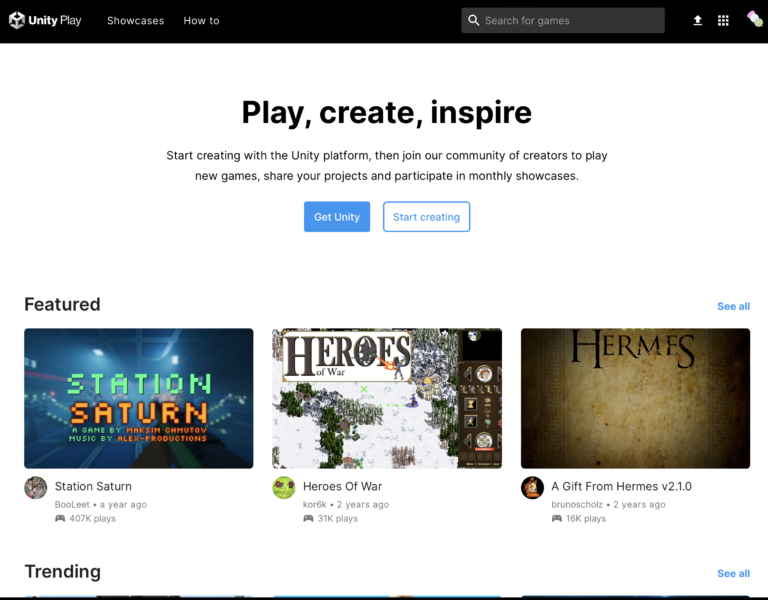The width and height of the screenshot is (768, 600).
Task: Open the Showcases menu item
Action: pyautogui.click(x=135, y=20)
